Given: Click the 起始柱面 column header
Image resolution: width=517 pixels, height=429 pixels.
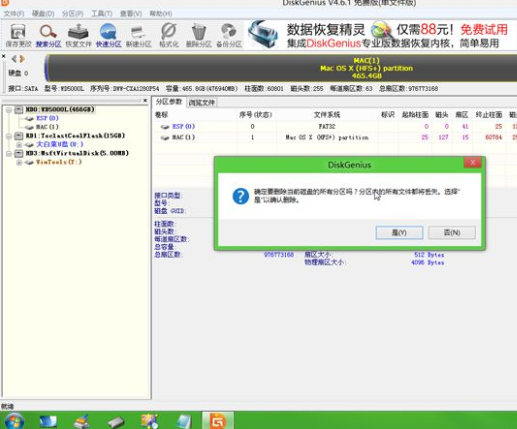Looking at the screenshot, I should [415, 115].
